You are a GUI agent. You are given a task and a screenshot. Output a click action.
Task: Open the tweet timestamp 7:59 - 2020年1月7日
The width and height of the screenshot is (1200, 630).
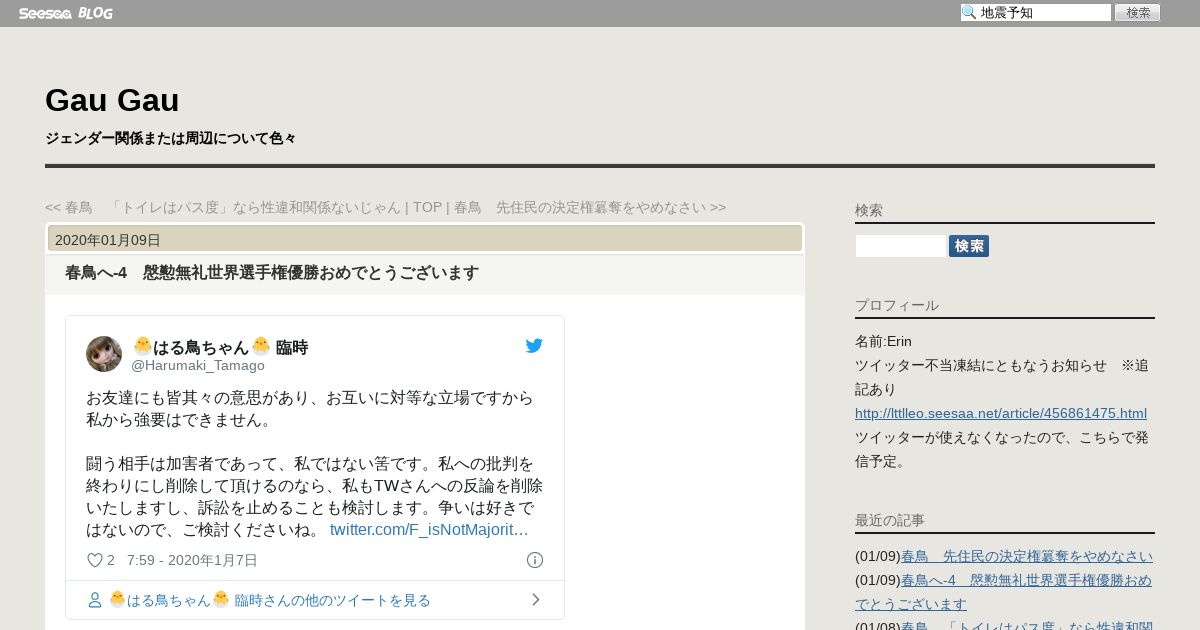(192, 560)
